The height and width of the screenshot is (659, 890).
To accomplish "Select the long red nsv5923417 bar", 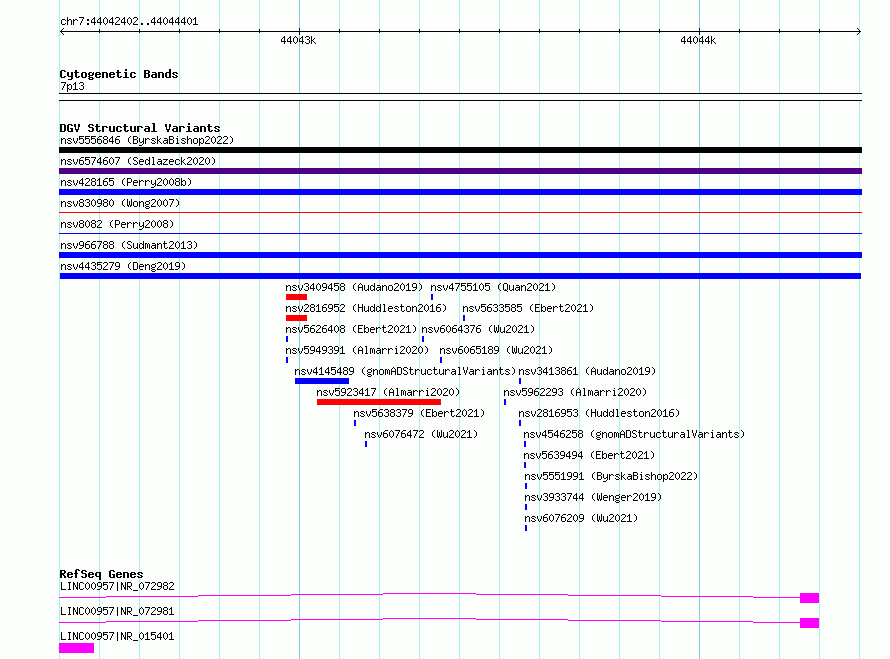I will tap(379, 402).
